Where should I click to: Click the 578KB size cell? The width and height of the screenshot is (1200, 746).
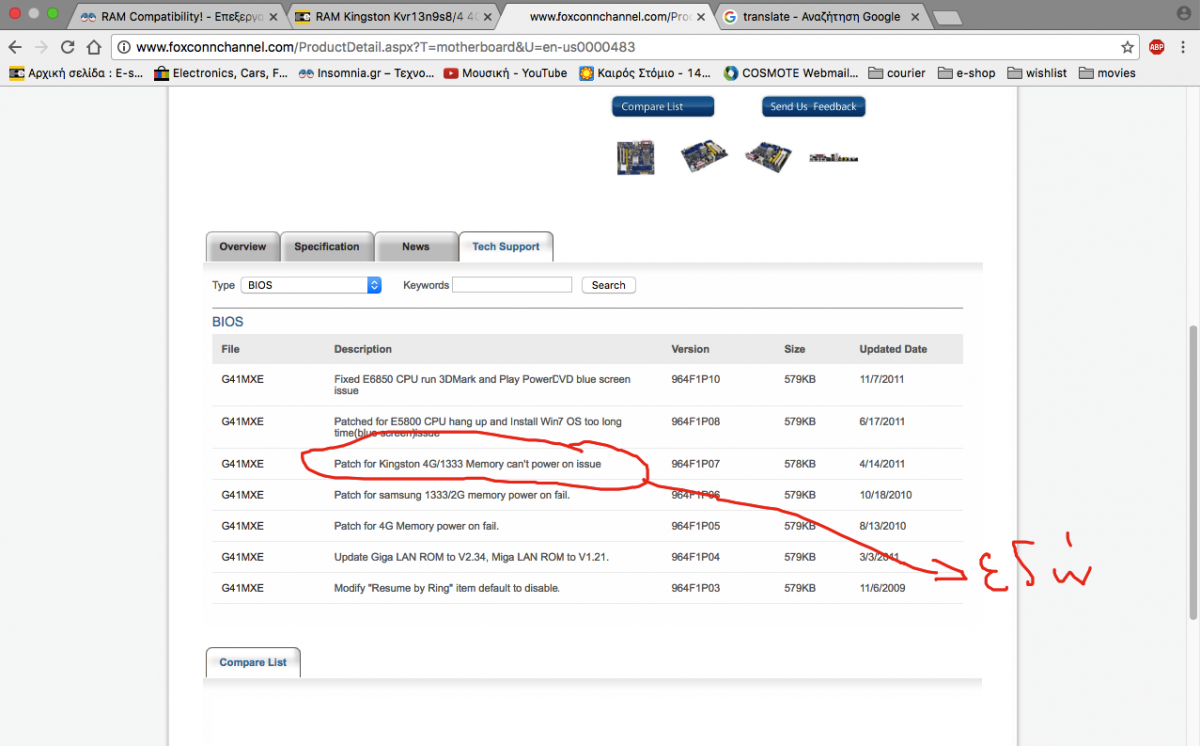point(800,464)
